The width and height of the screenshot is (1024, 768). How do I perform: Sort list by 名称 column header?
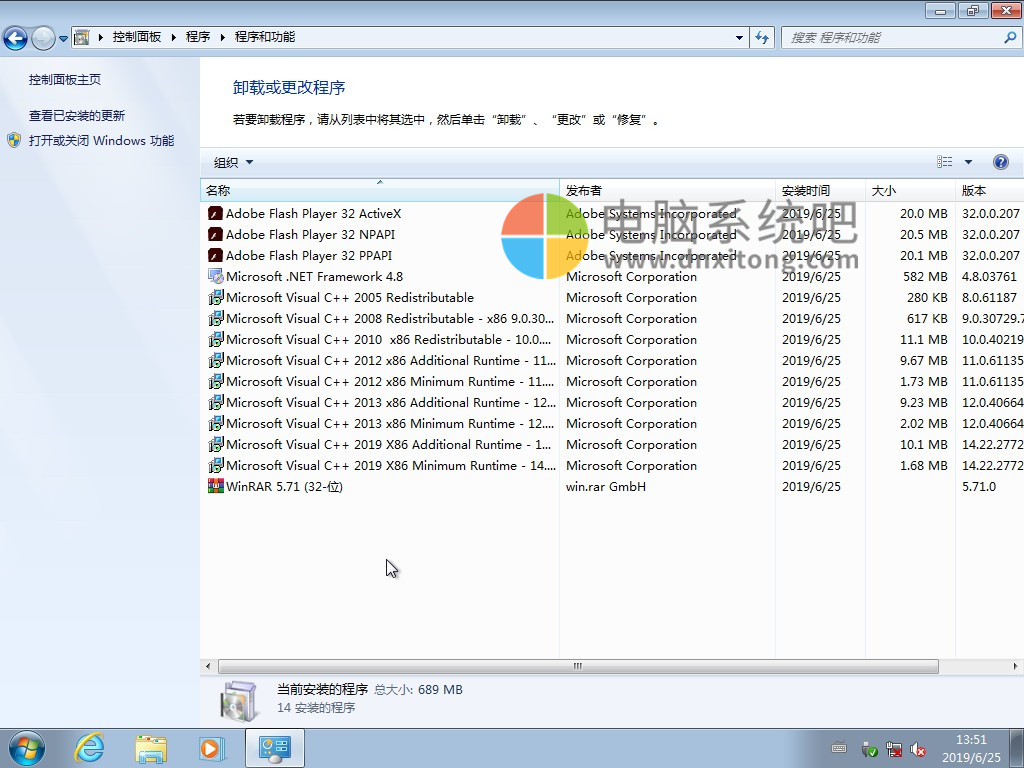point(379,190)
